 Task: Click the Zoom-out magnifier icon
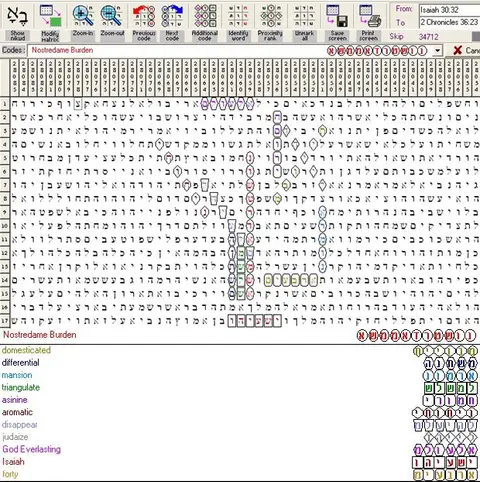112,16
